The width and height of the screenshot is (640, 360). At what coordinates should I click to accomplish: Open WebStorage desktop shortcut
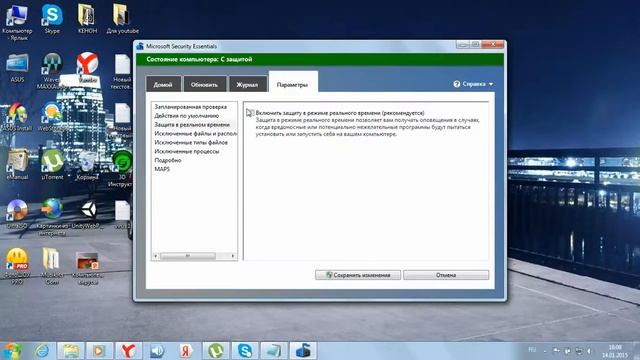[52, 116]
